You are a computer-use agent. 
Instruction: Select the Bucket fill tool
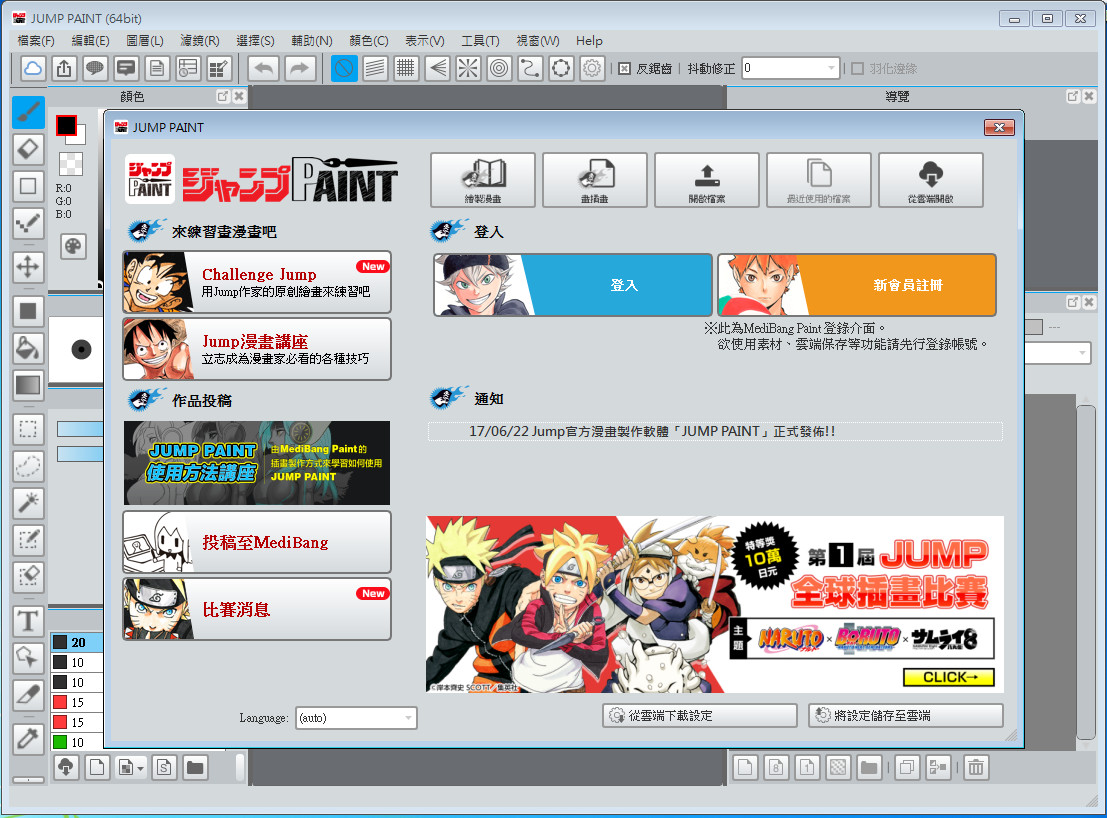coord(28,348)
